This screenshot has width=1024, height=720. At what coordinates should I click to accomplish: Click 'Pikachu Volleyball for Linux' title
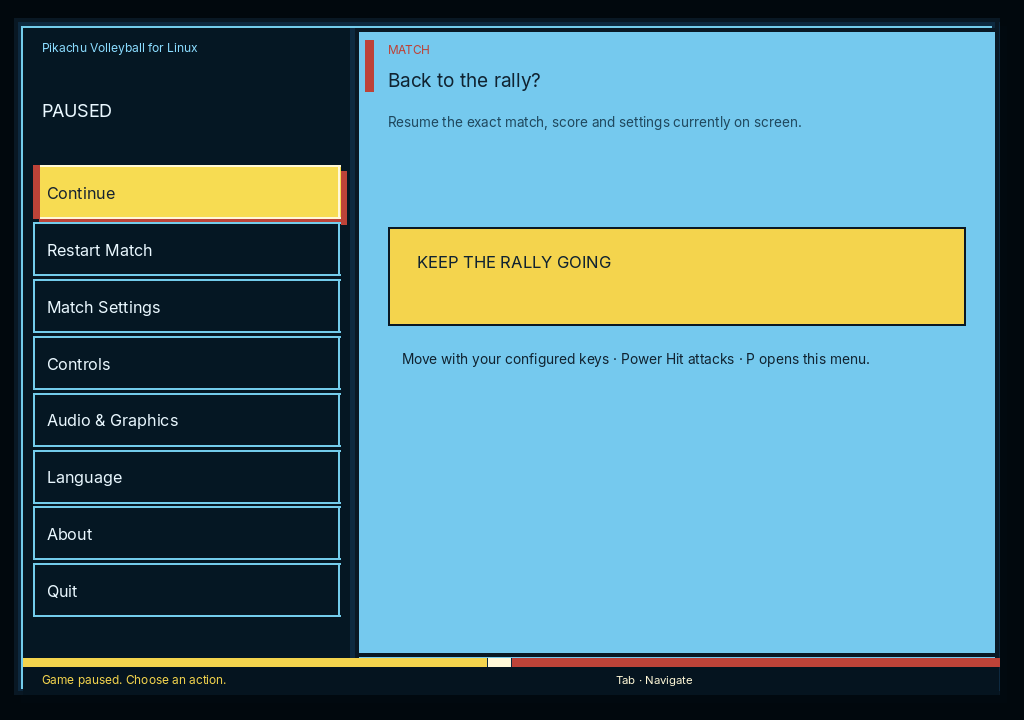click(120, 48)
